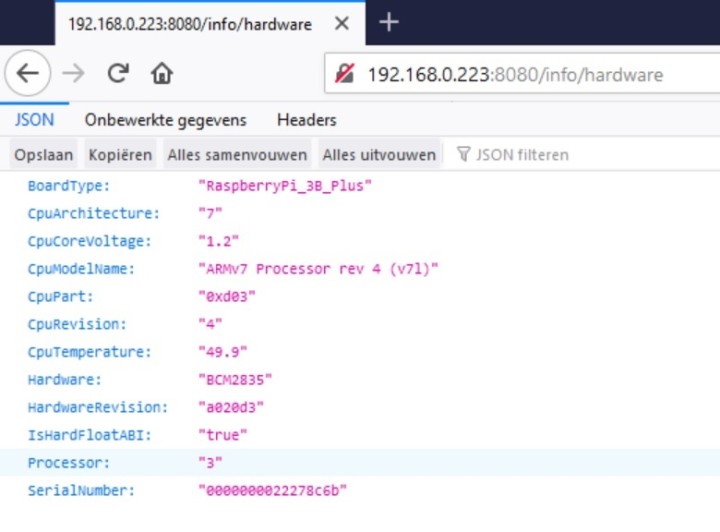Go to the home page icon

click(x=162, y=73)
